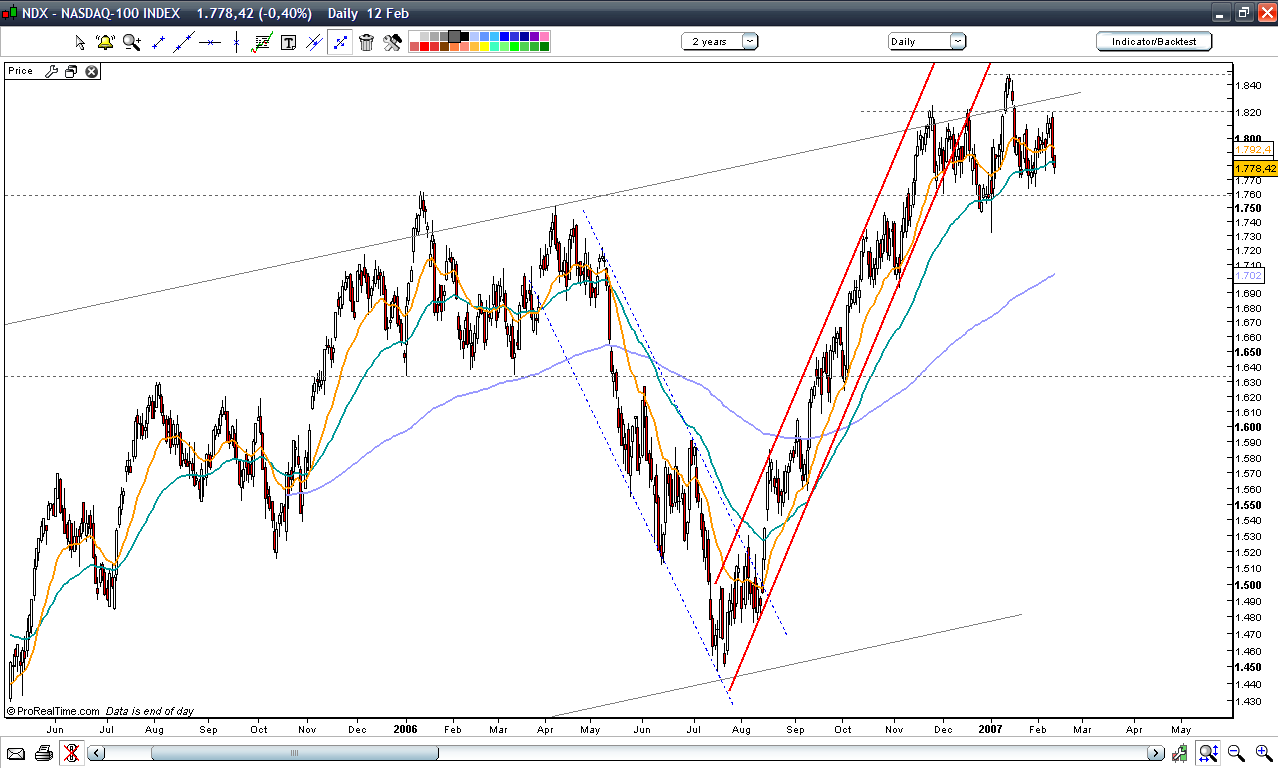Pick the yellow color swatch

pyautogui.click(x=484, y=47)
